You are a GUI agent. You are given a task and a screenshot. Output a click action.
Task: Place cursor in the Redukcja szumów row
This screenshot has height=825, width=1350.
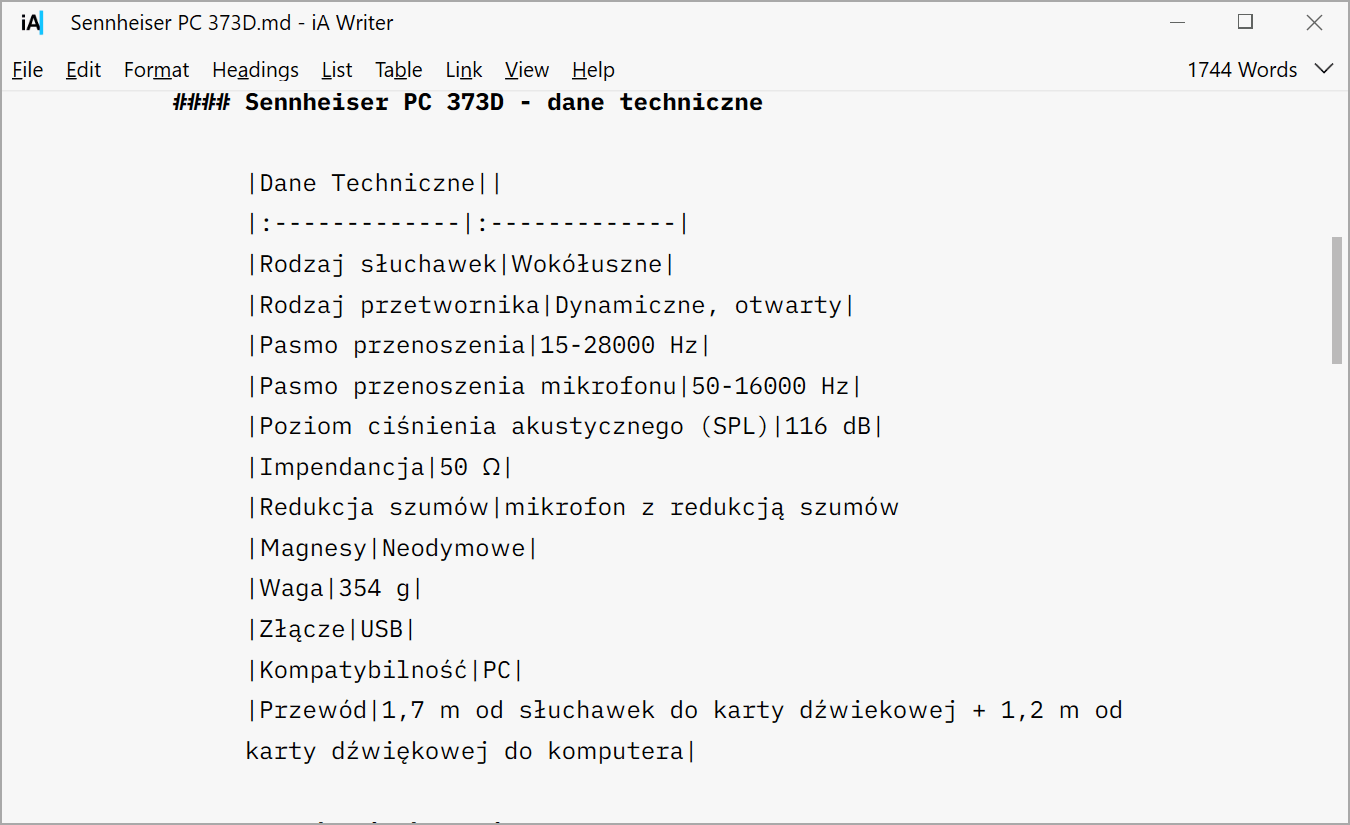572,507
